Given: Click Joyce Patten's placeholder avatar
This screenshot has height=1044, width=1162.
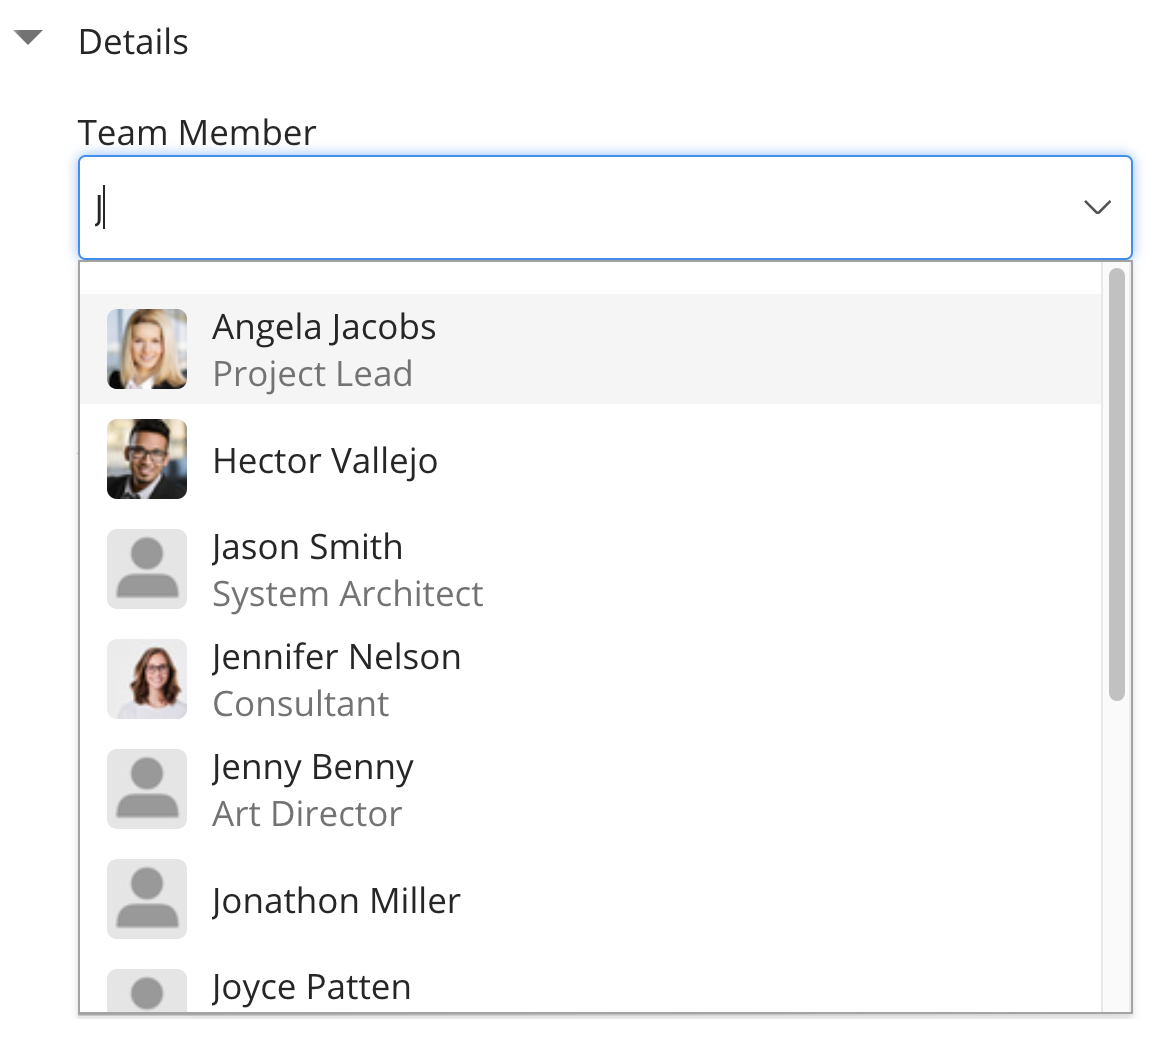Looking at the screenshot, I should [147, 991].
